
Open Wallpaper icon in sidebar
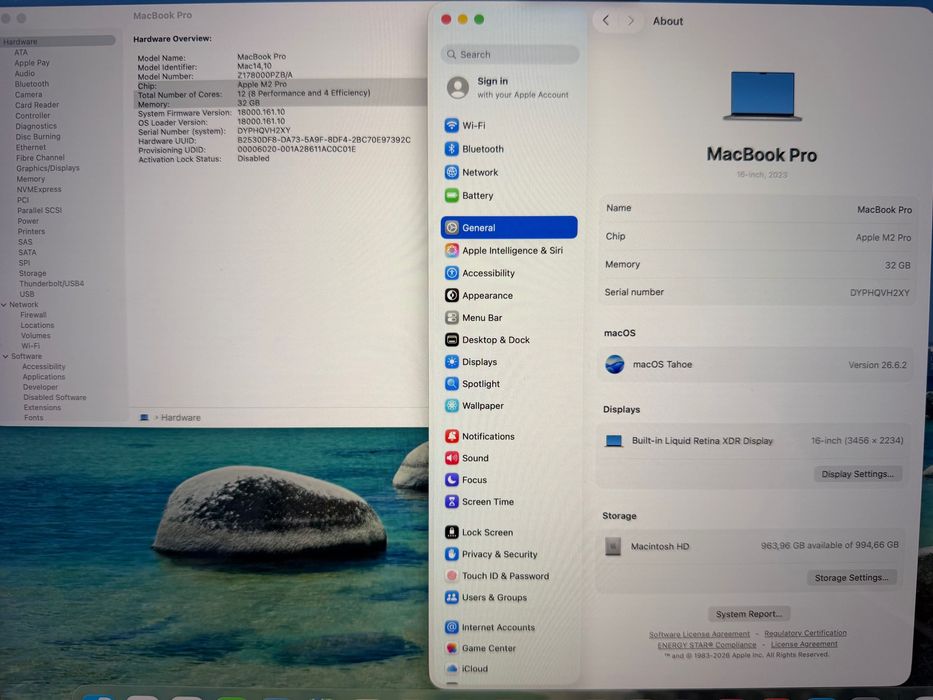click(x=452, y=406)
